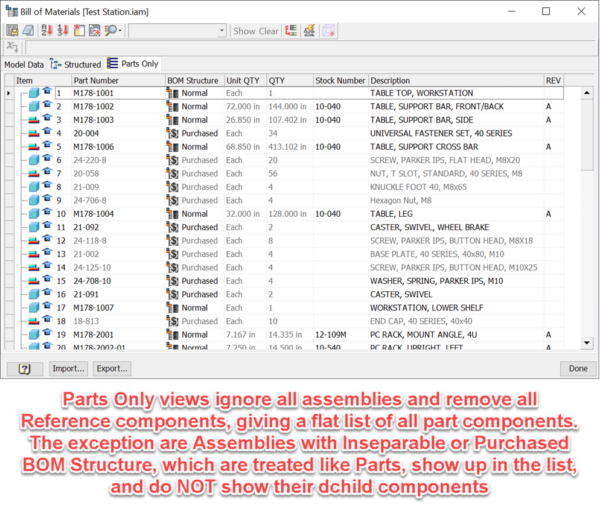Click the formula fx icon below the toolbar
600x508 pixels.
11,47
